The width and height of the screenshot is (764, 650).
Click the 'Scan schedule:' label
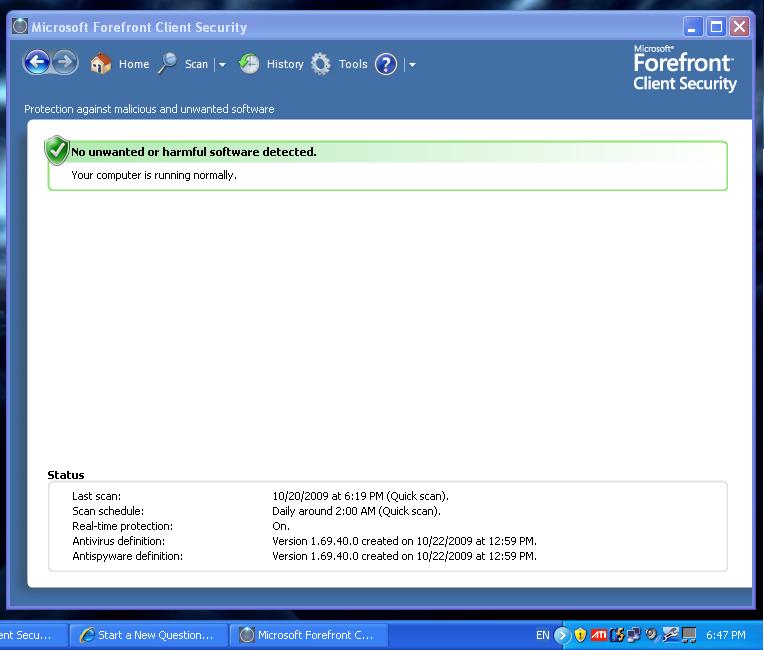coord(108,511)
